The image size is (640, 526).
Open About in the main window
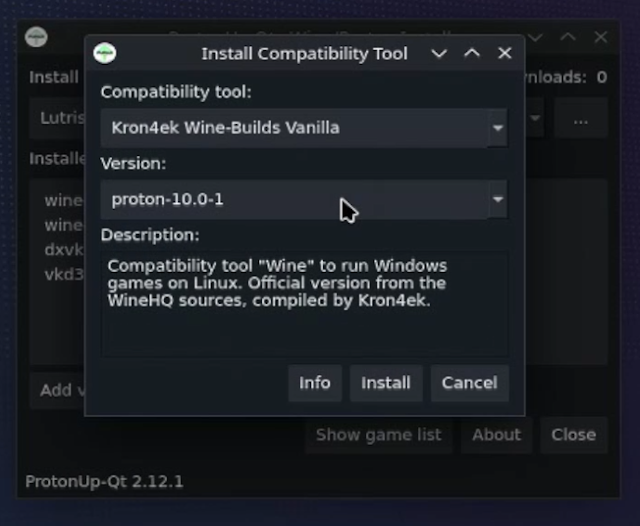pyautogui.click(x=497, y=435)
